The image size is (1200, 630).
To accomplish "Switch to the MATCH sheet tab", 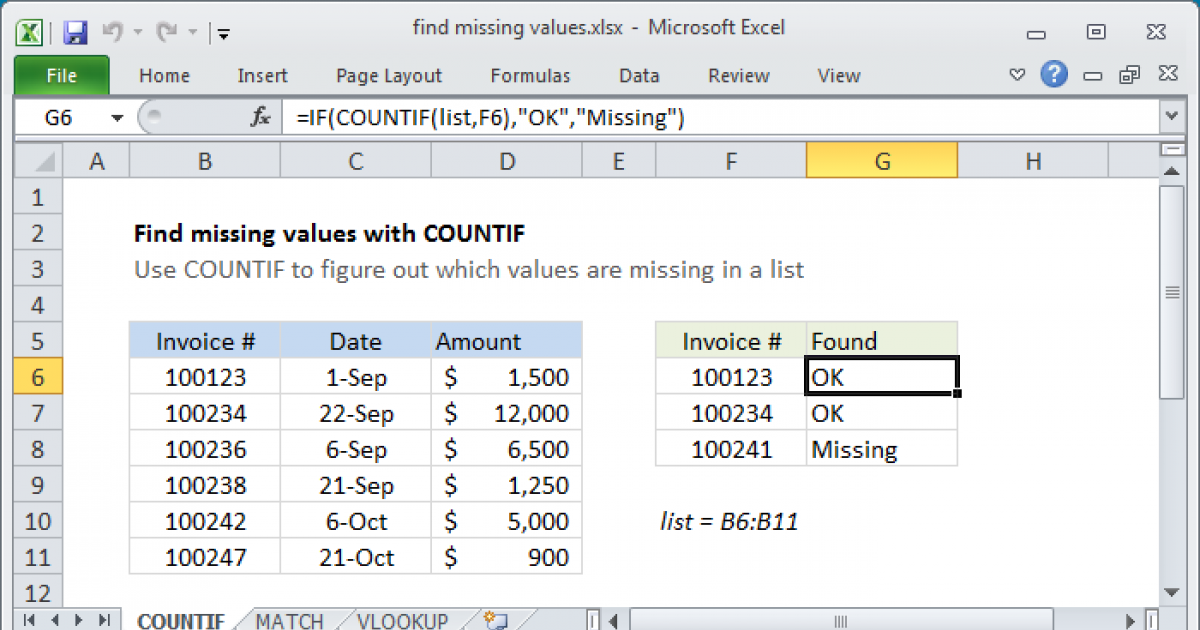I will click(x=289, y=620).
